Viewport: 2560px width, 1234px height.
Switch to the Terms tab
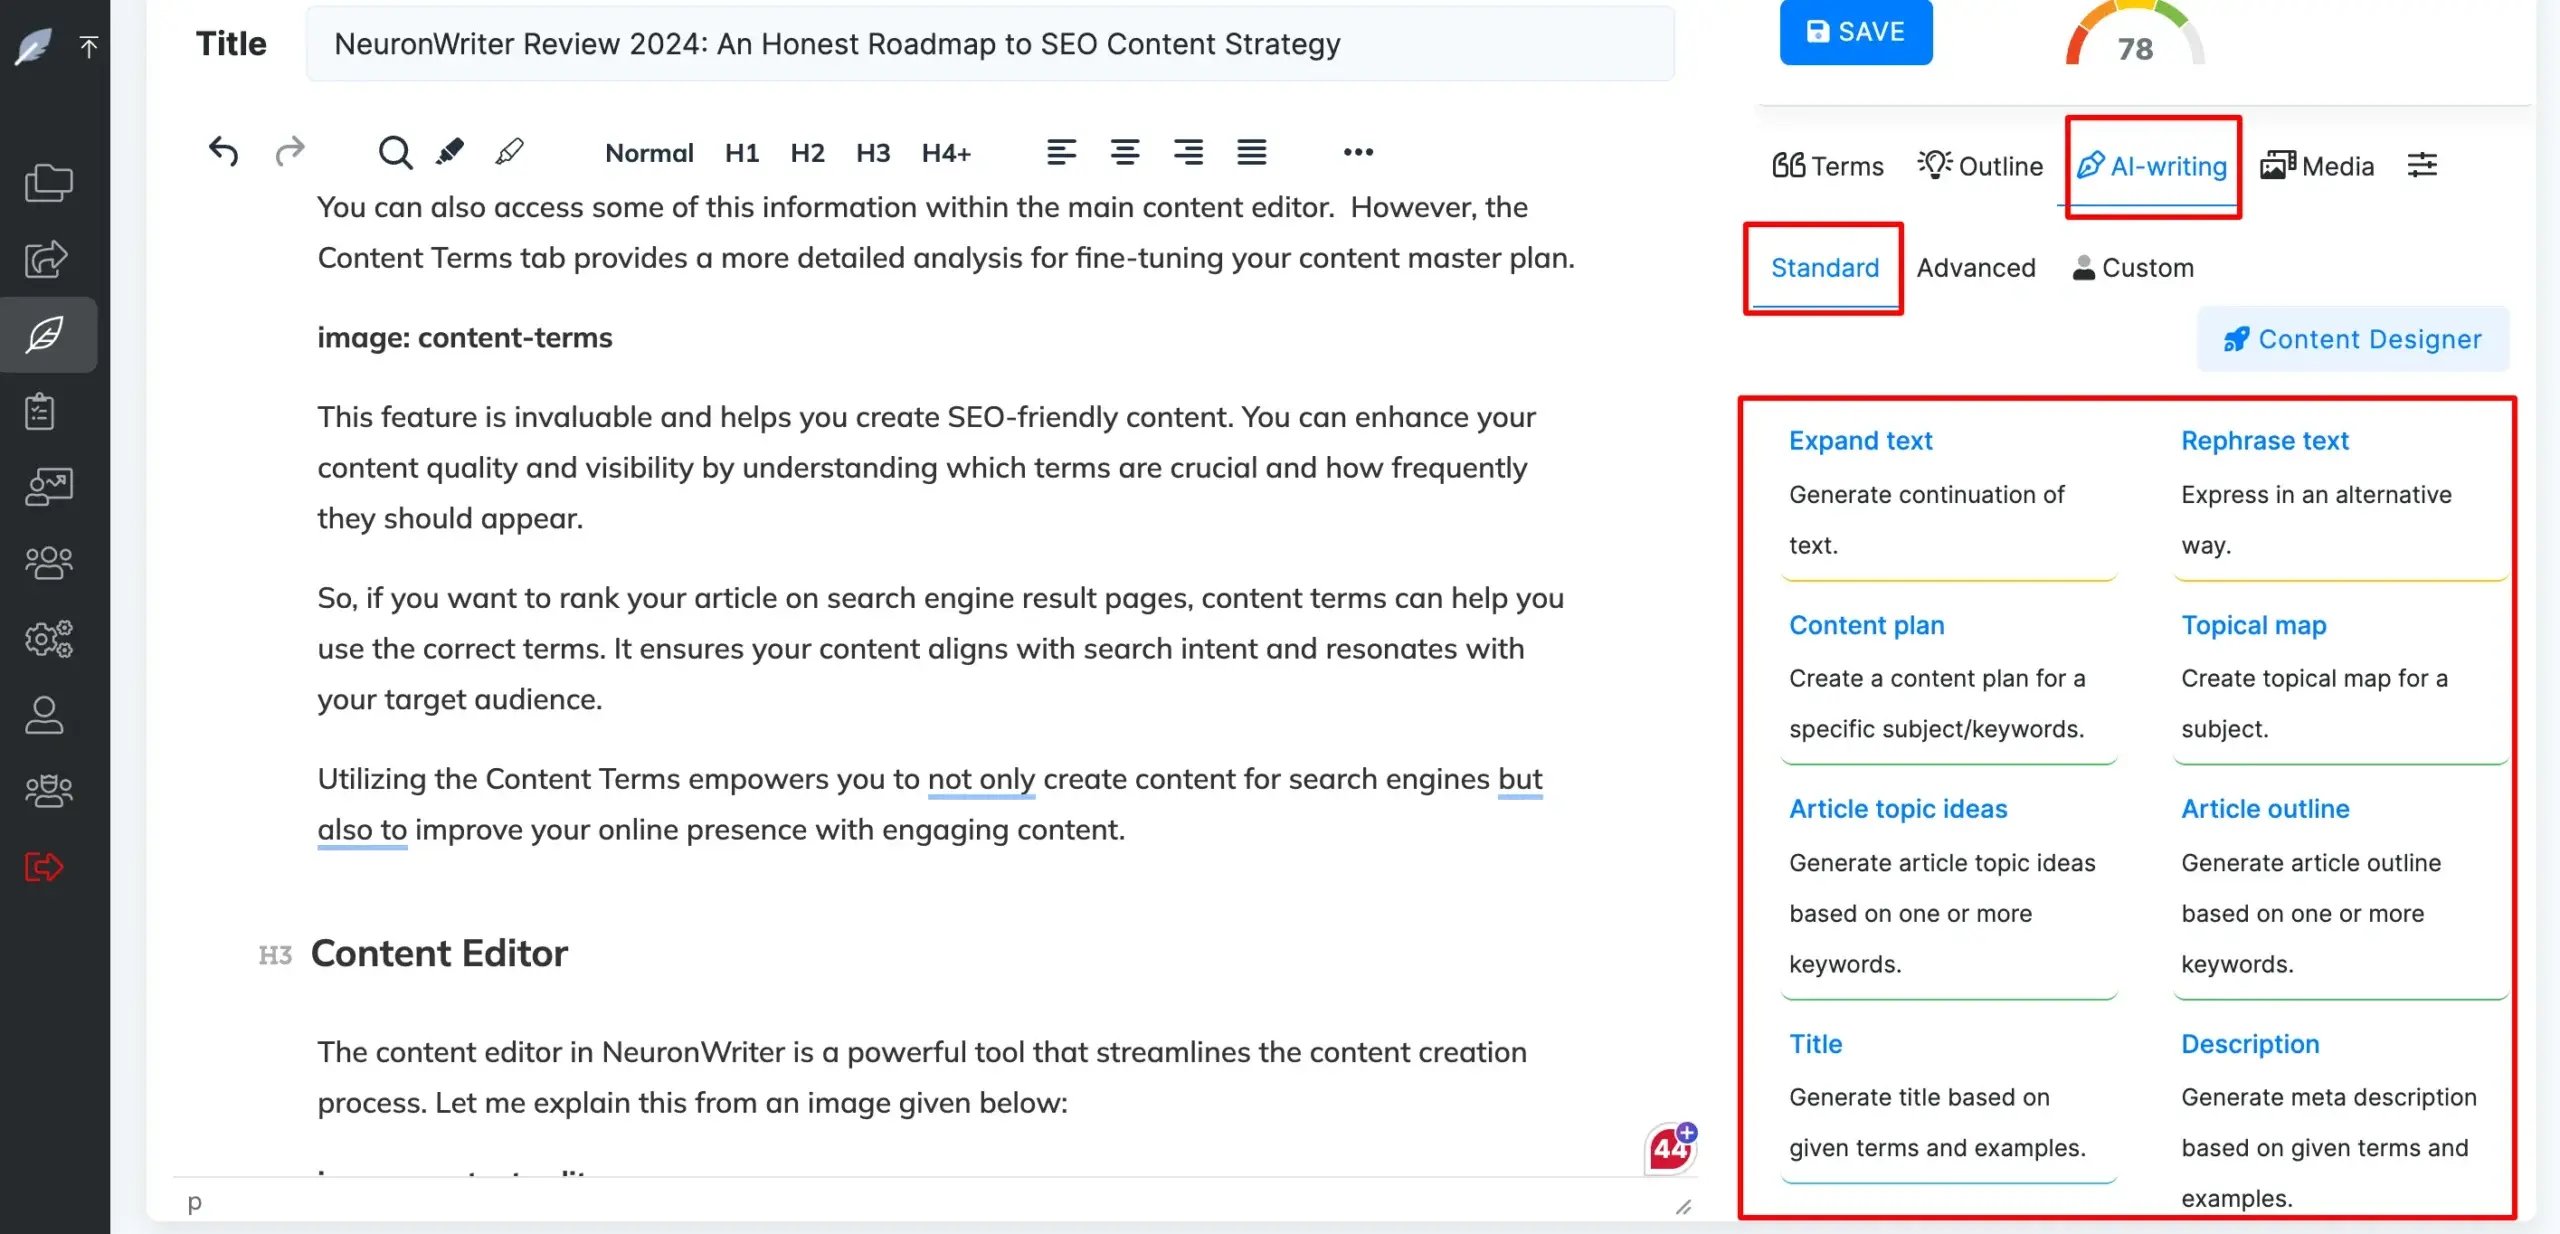point(1827,166)
